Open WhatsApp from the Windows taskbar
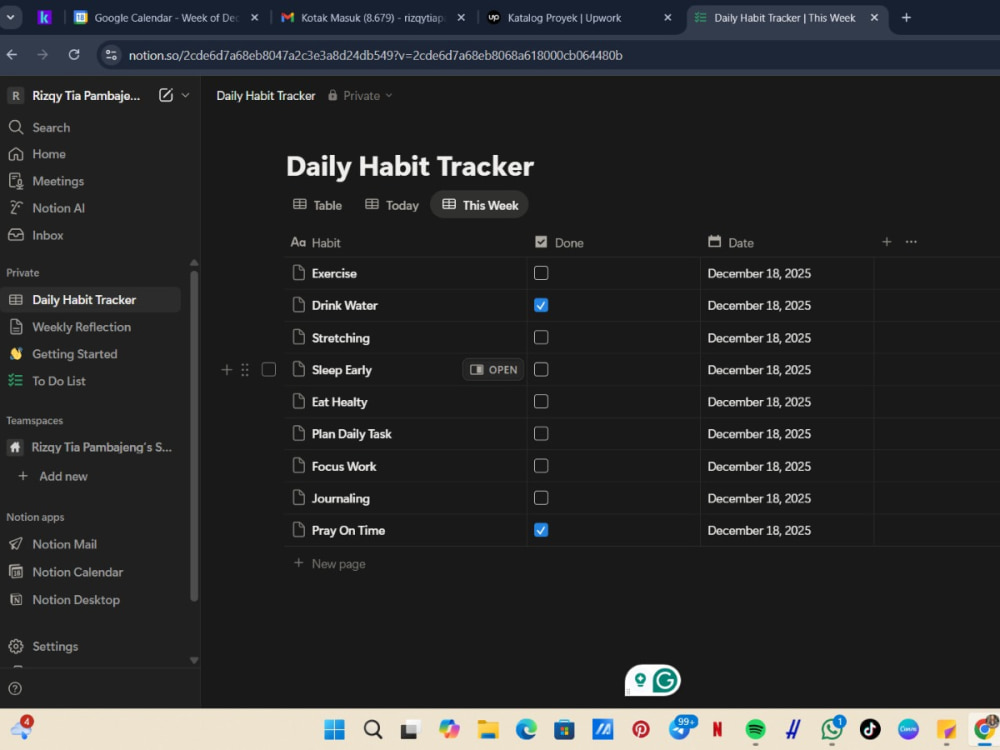This screenshot has width=1000, height=750. coord(832,729)
